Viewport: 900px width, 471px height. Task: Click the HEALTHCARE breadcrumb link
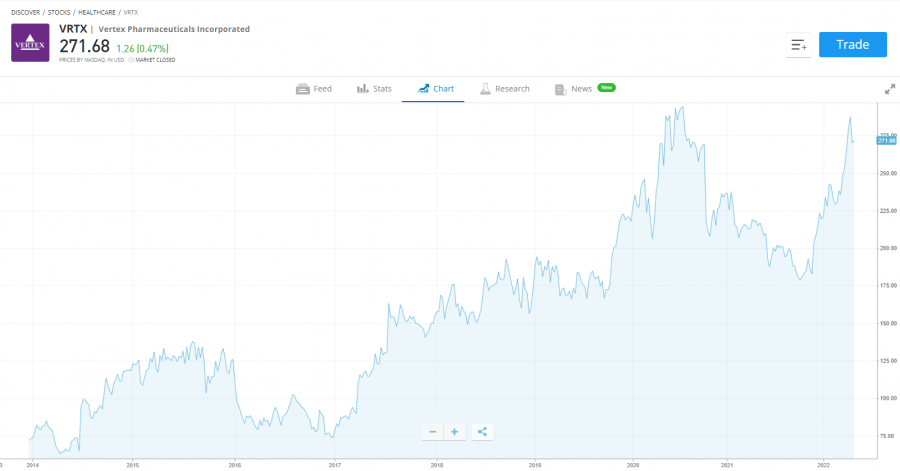pyautogui.click(x=96, y=12)
